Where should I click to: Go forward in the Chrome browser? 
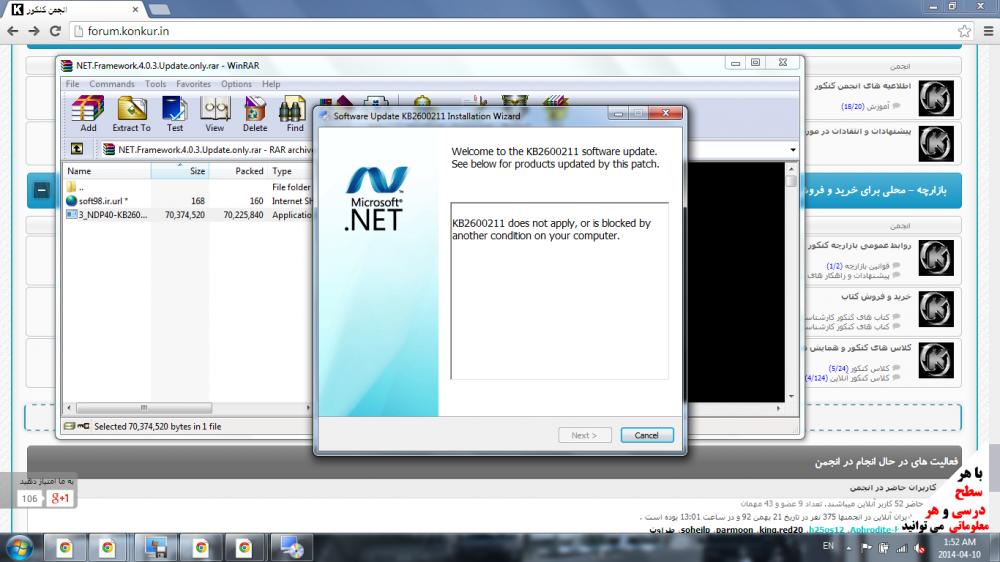click(x=34, y=31)
